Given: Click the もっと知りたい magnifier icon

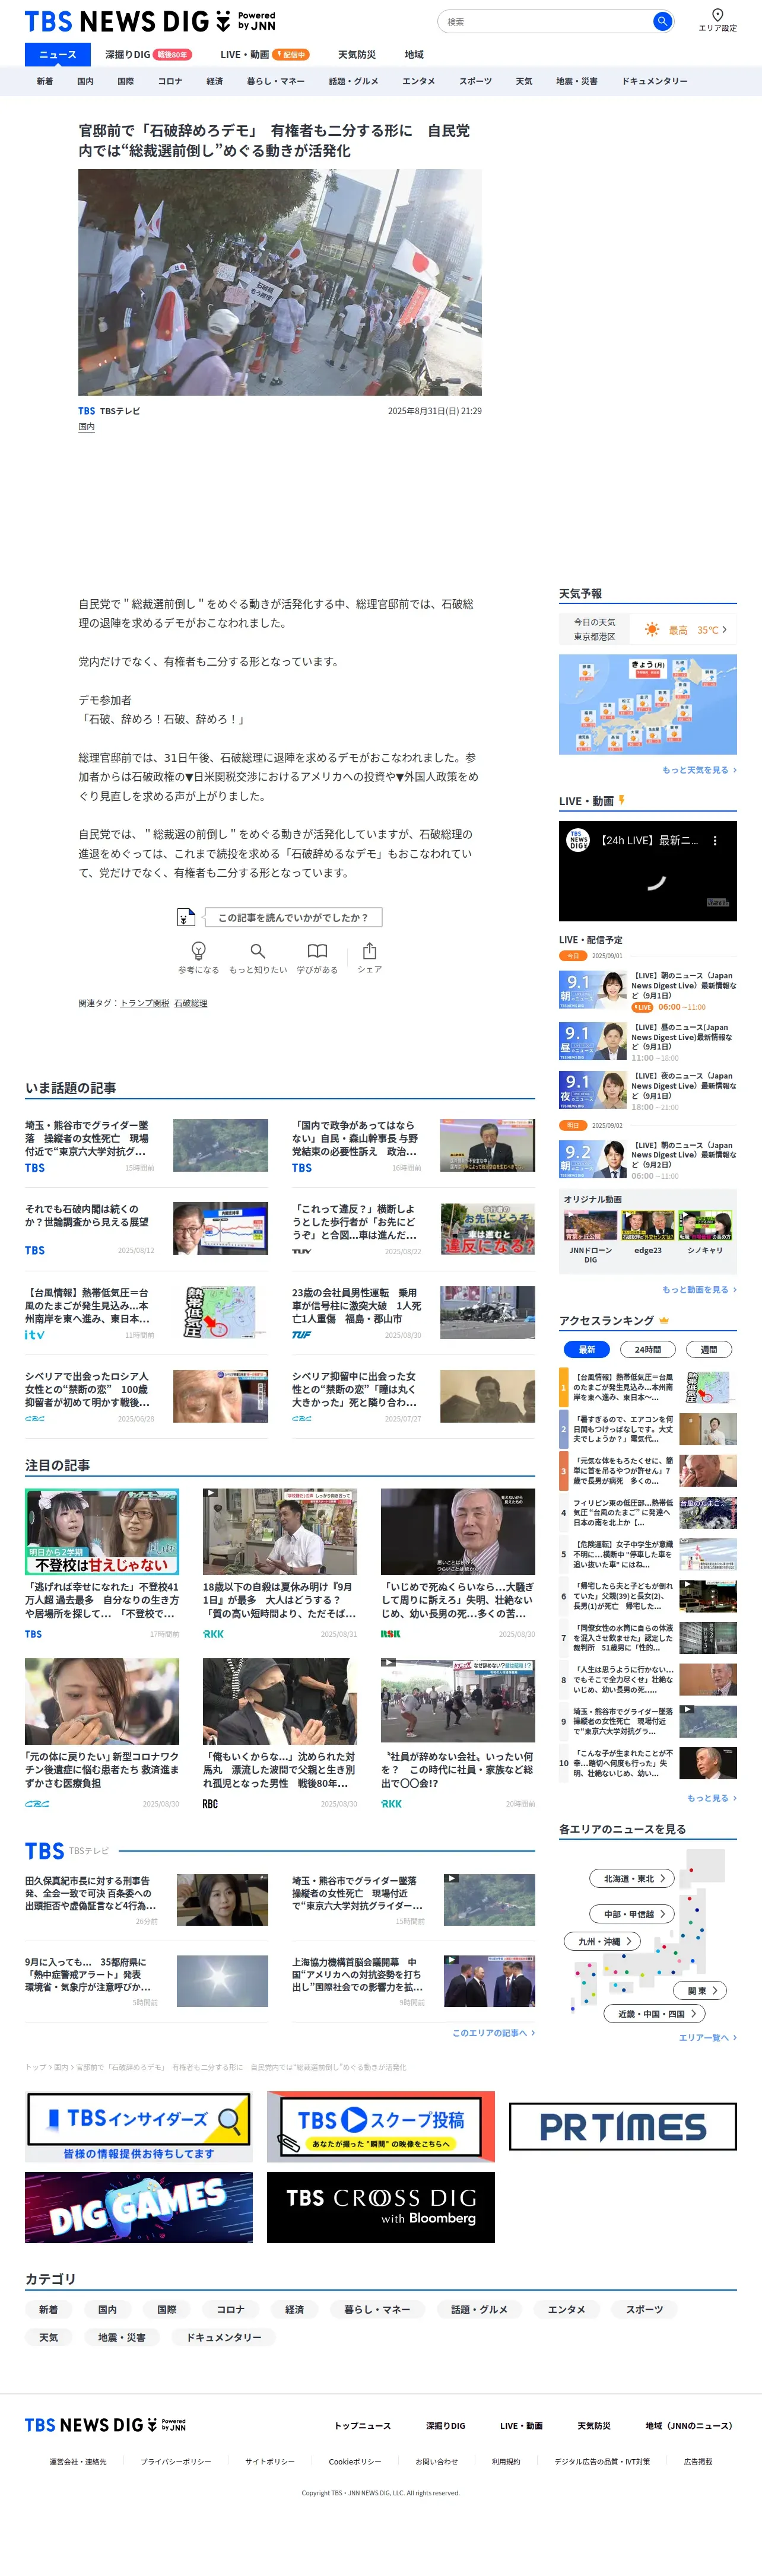Looking at the screenshot, I should tap(258, 950).
